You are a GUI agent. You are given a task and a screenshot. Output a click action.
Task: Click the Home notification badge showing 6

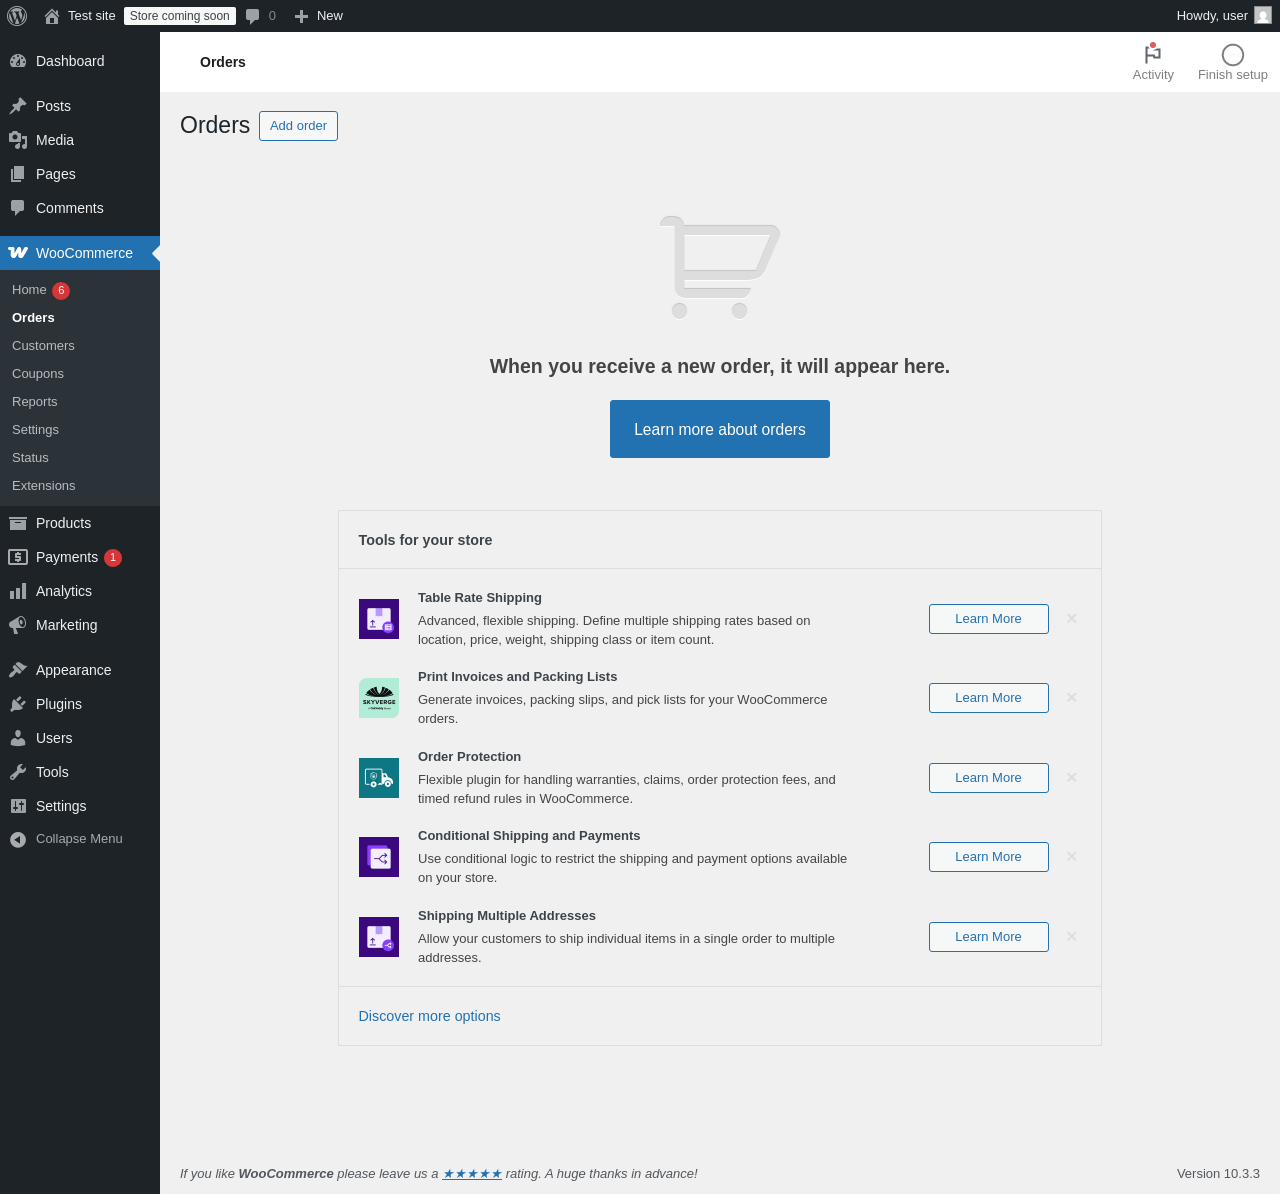coord(61,291)
